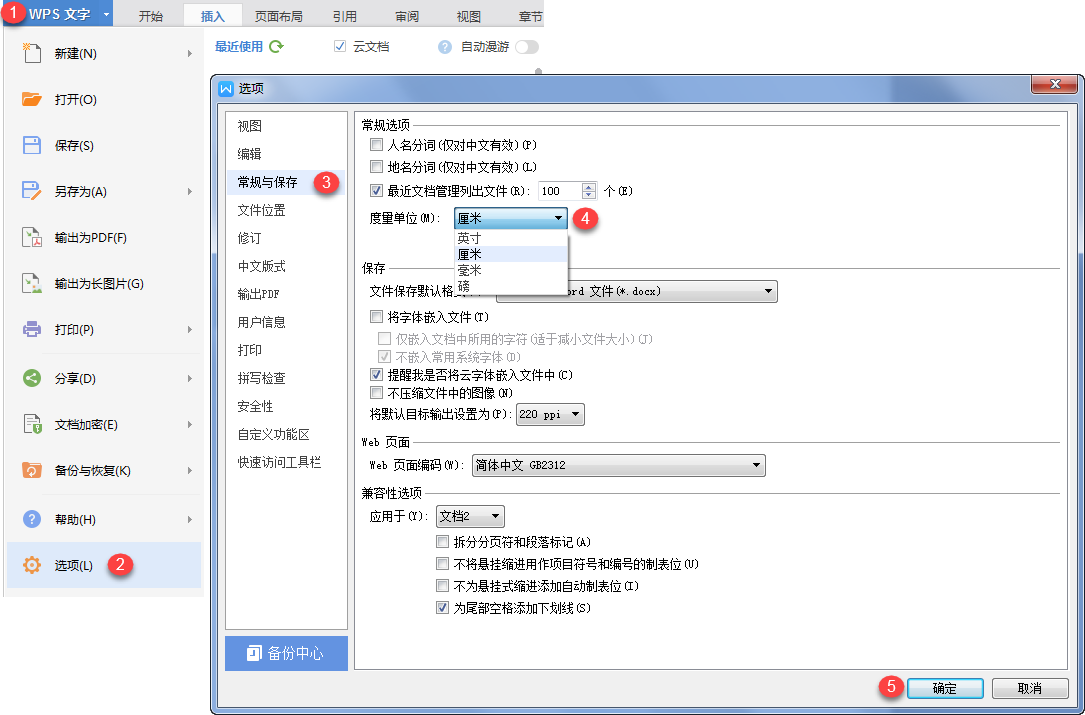Uncheck 提醒我是否将云字体嵌入文件中
The image size is (1085, 715).
[x=376, y=374]
